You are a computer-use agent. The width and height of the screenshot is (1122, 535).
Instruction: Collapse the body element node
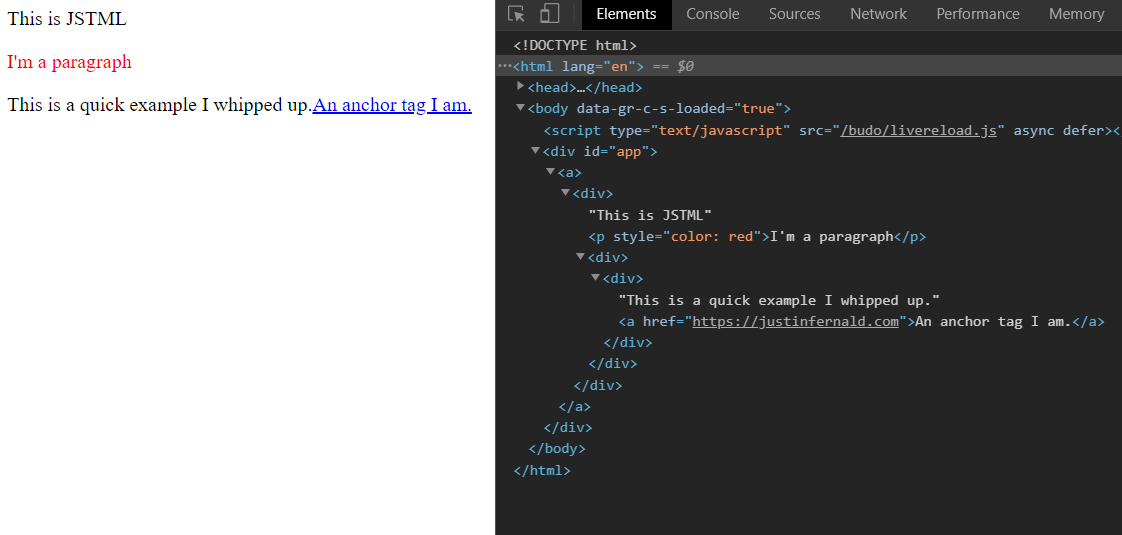click(x=520, y=108)
